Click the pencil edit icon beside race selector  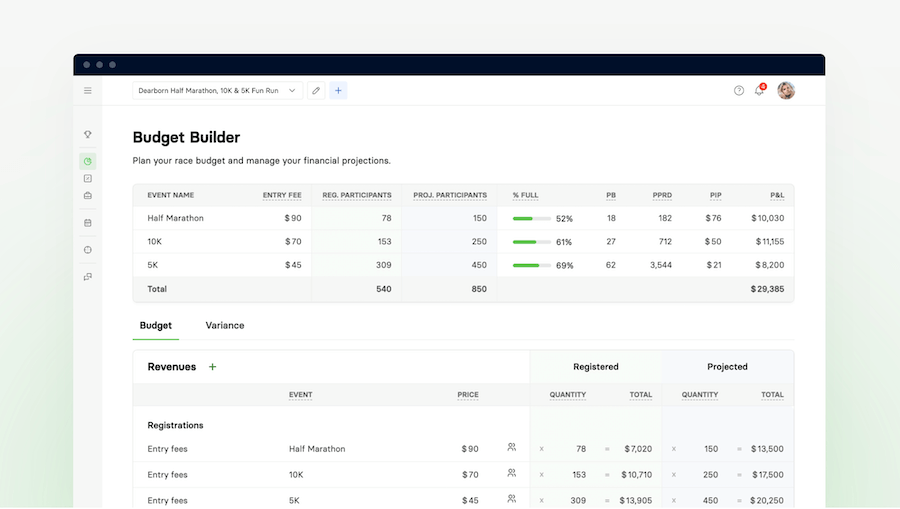point(316,91)
